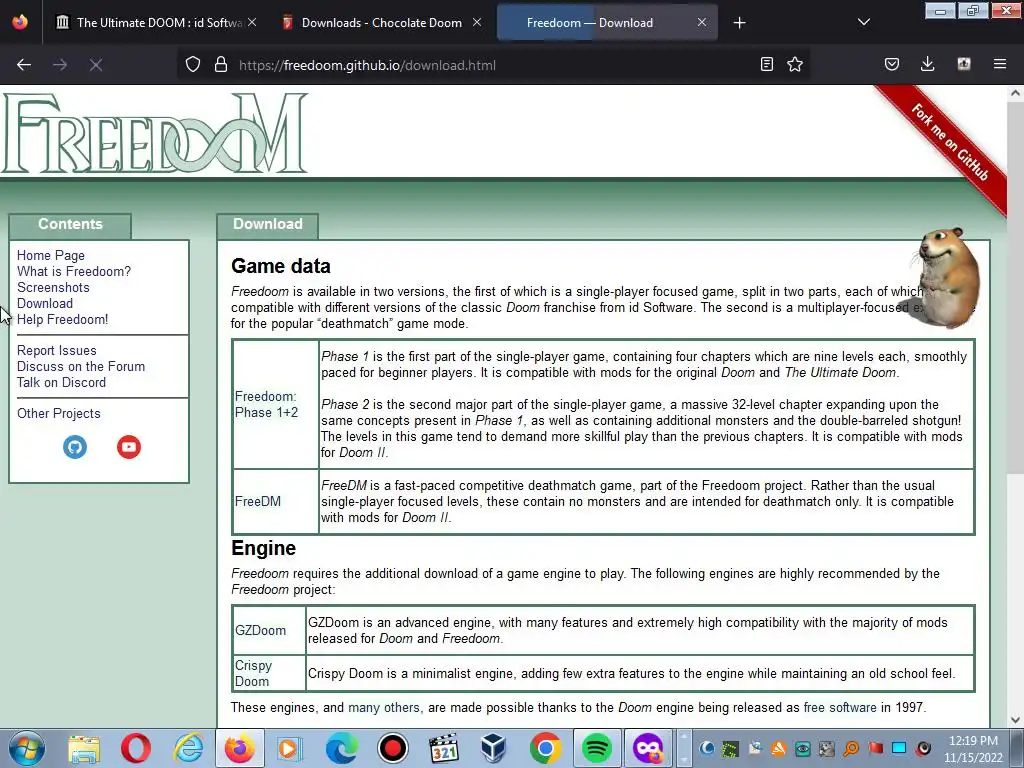Open What is Freedoom? link
The height and width of the screenshot is (768, 1024).
tap(74, 271)
